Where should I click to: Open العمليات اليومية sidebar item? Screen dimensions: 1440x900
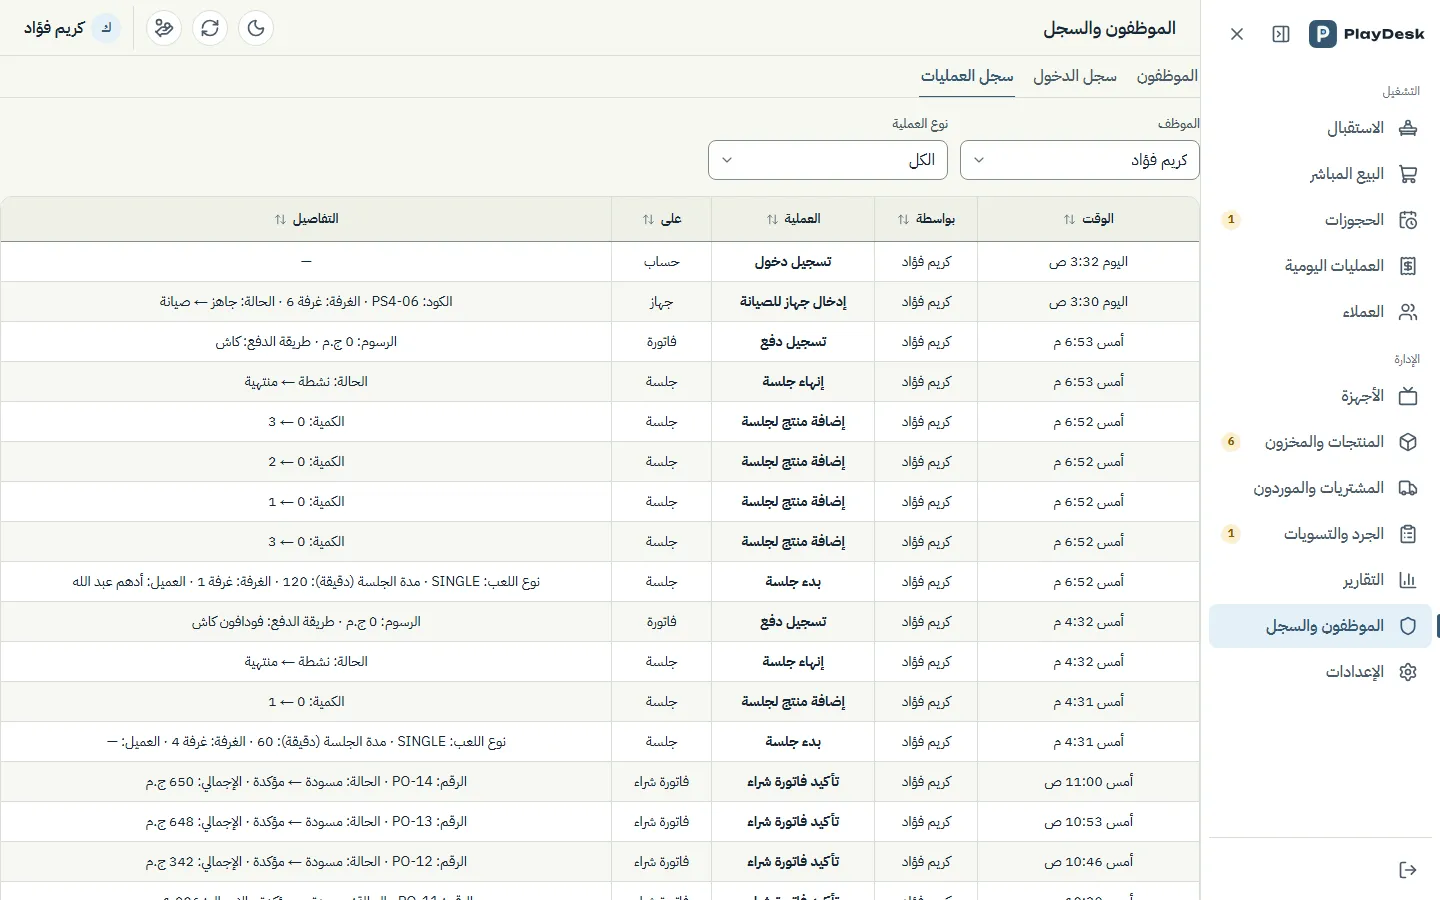click(x=1320, y=266)
